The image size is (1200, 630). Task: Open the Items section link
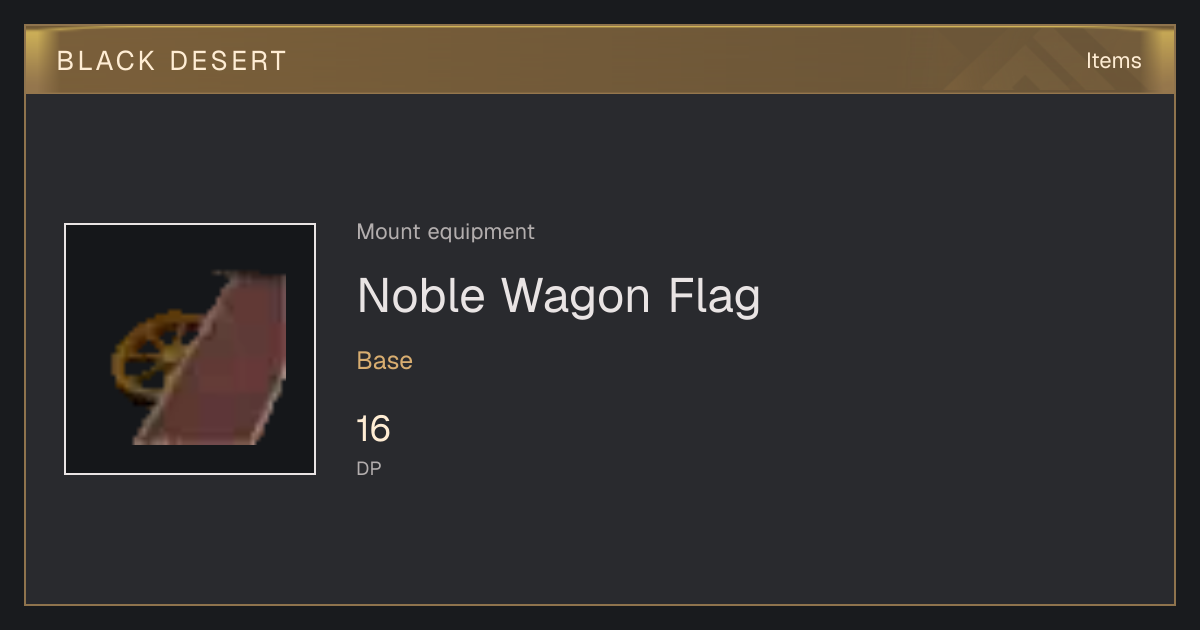1113,61
